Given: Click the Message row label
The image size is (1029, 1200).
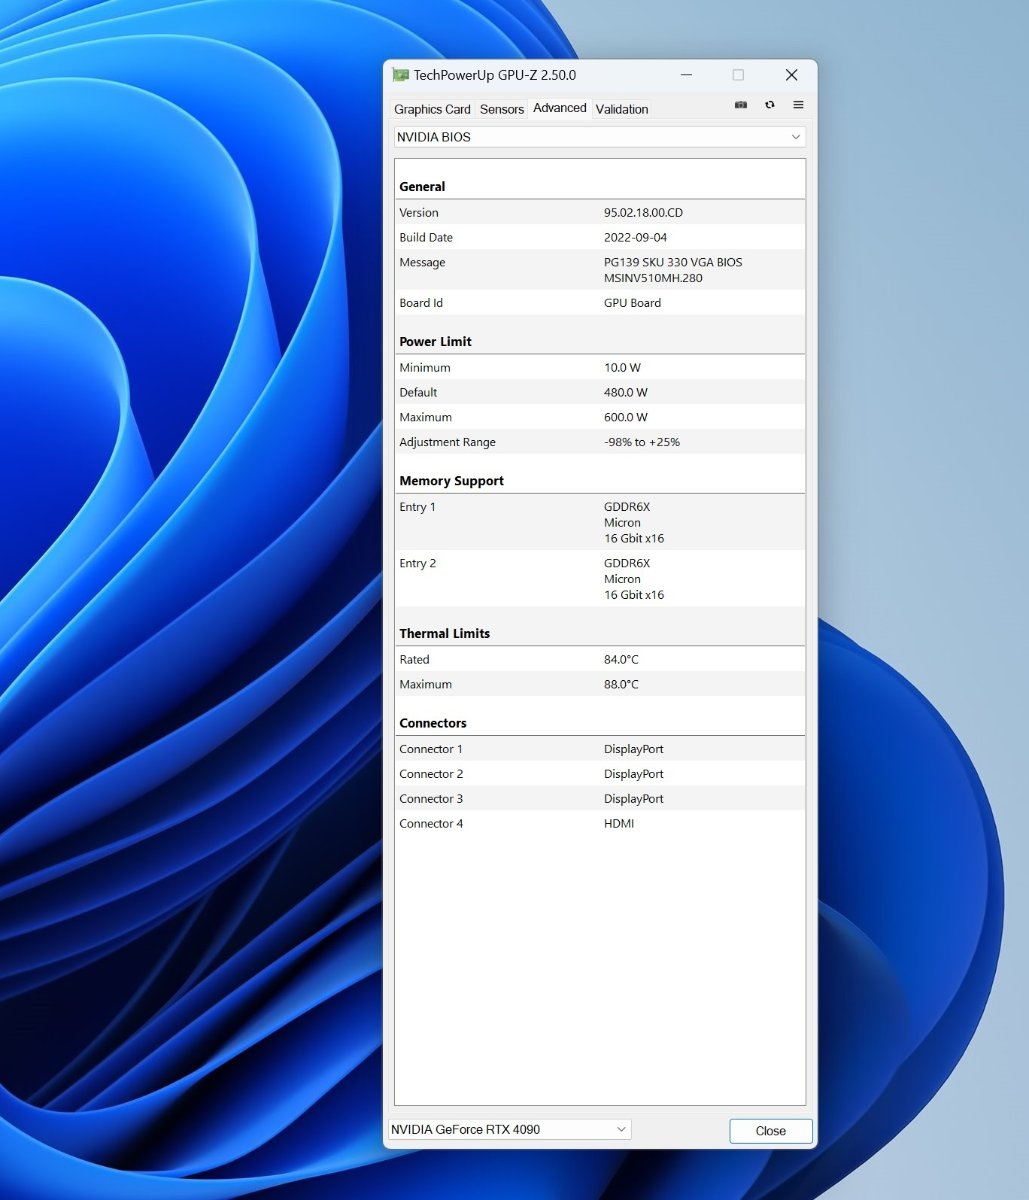Looking at the screenshot, I should coord(422,263).
